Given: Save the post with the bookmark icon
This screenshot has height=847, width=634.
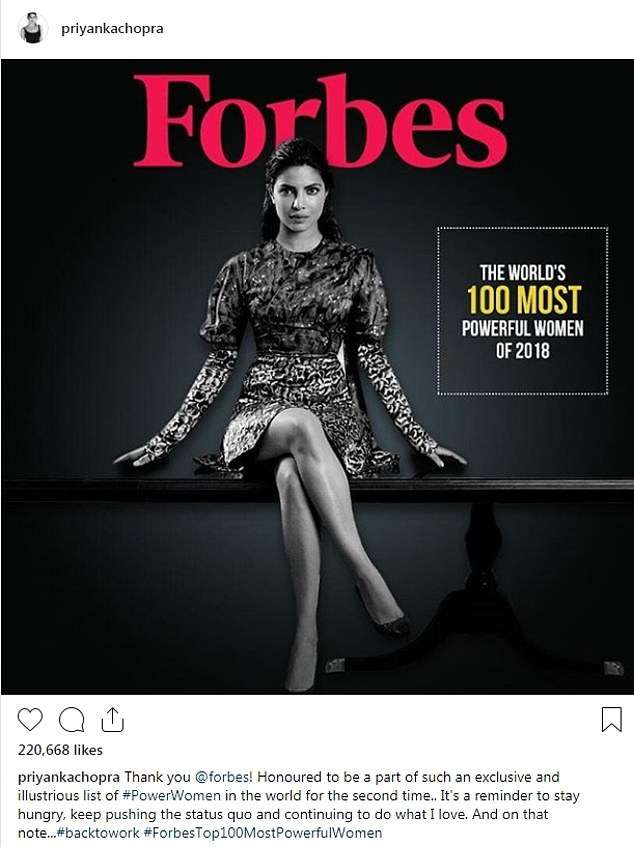Looking at the screenshot, I should (611, 720).
